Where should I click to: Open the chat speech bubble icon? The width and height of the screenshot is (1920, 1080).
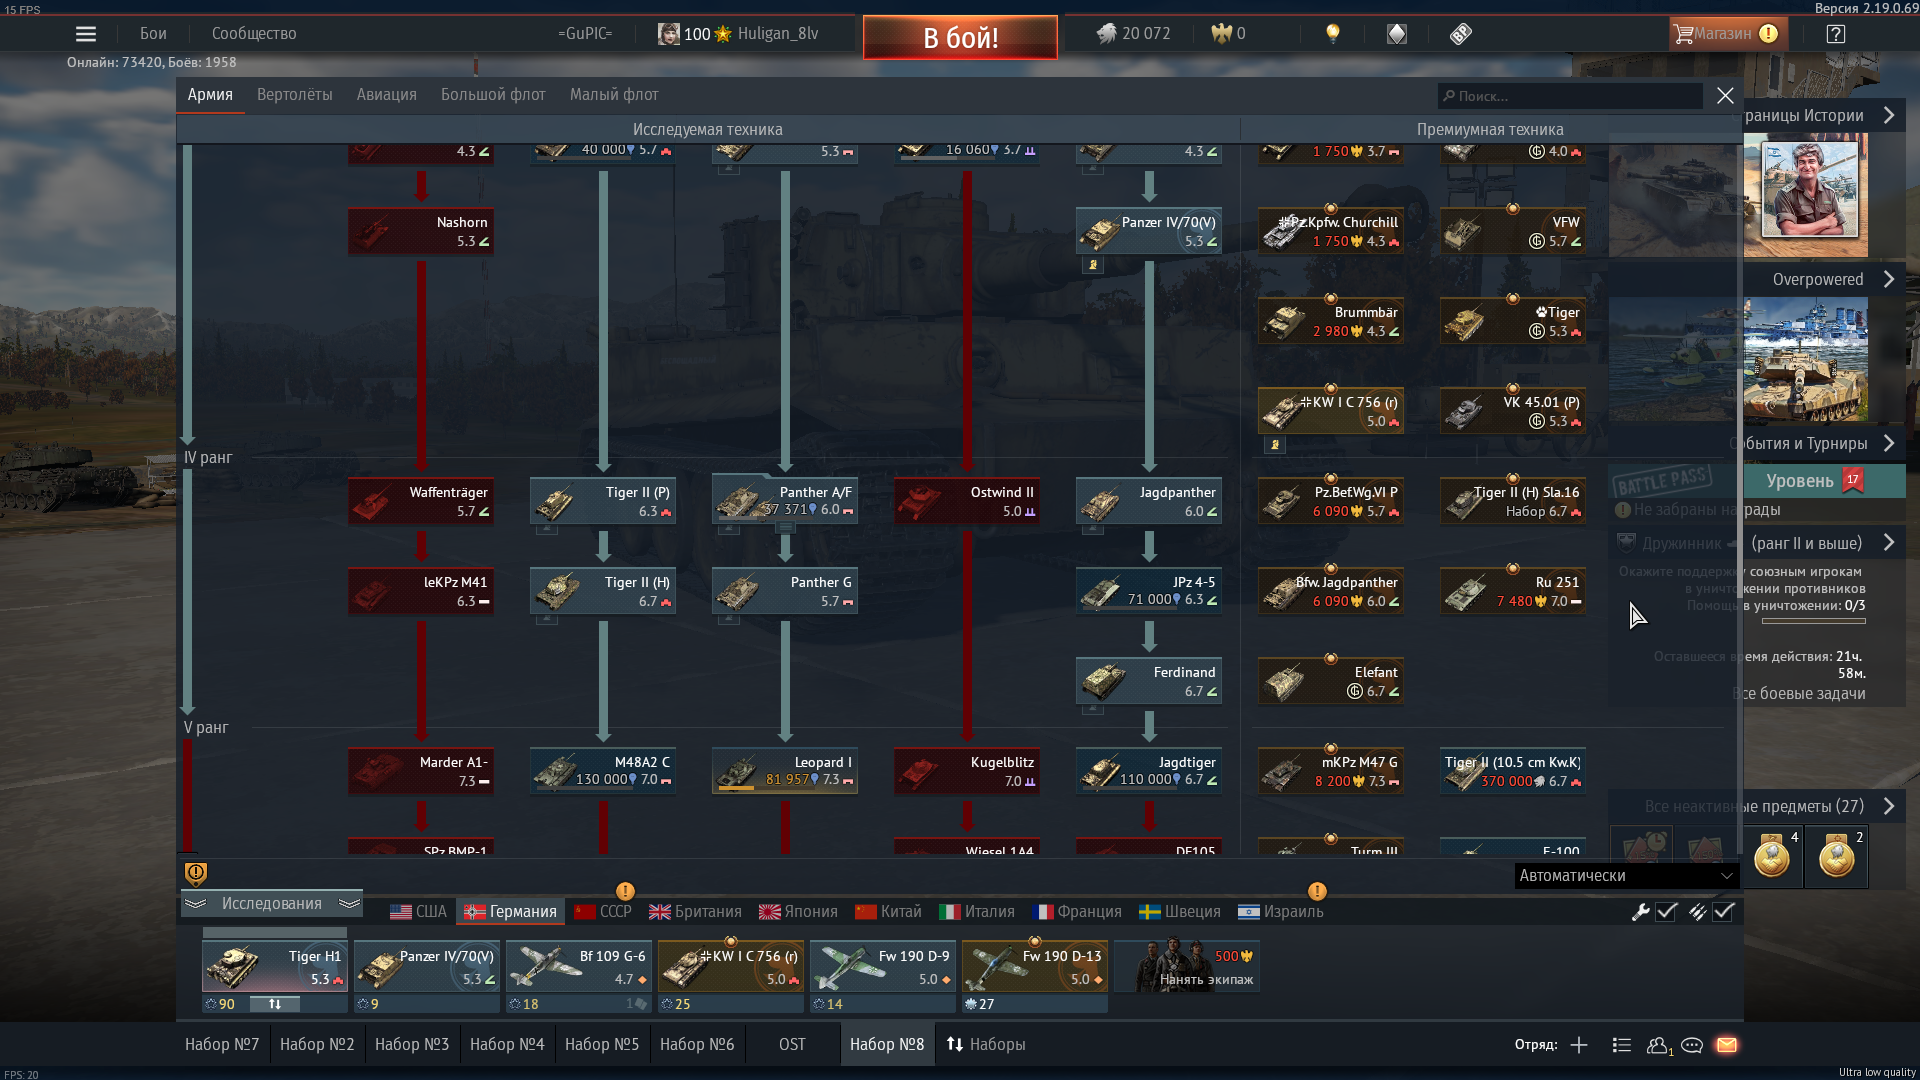click(x=1692, y=1045)
